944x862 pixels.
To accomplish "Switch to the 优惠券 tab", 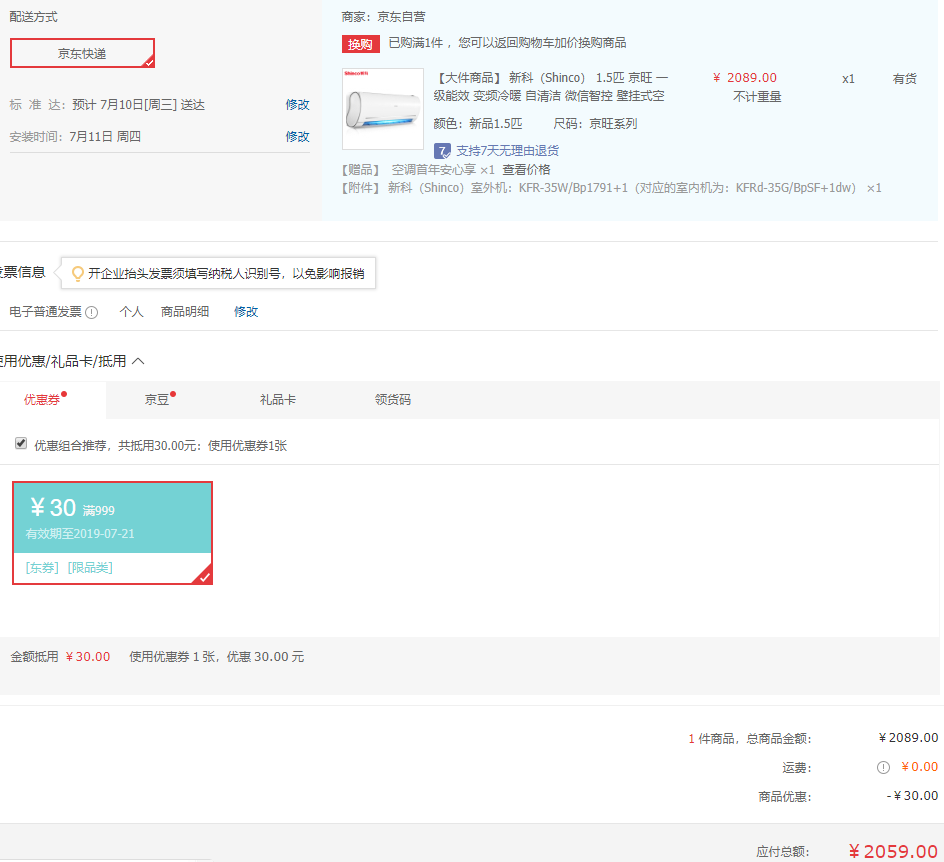I will point(42,400).
